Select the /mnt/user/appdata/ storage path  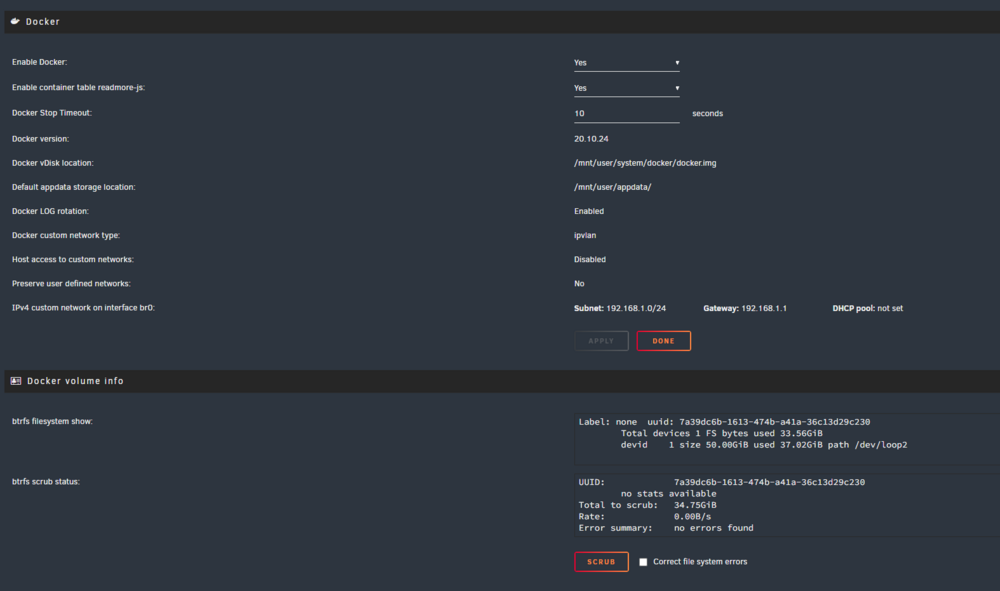(x=612, y=187)
